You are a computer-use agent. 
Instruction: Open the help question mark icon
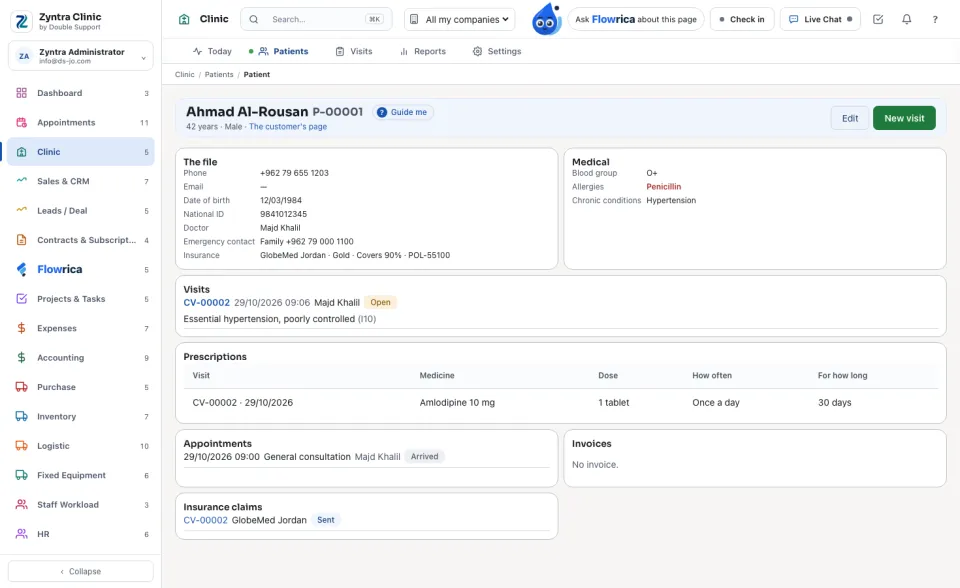[x=935, y=20]
